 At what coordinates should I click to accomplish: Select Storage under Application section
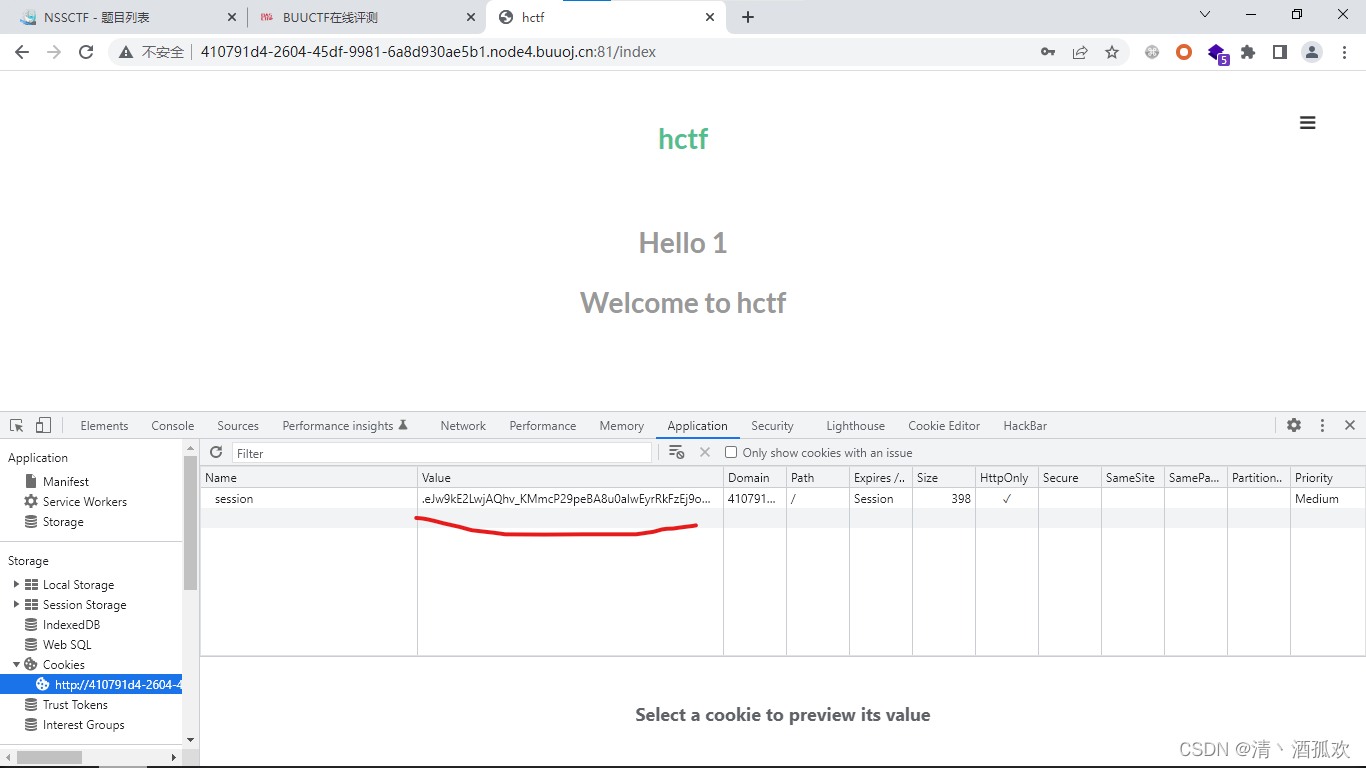click(63, 521)
